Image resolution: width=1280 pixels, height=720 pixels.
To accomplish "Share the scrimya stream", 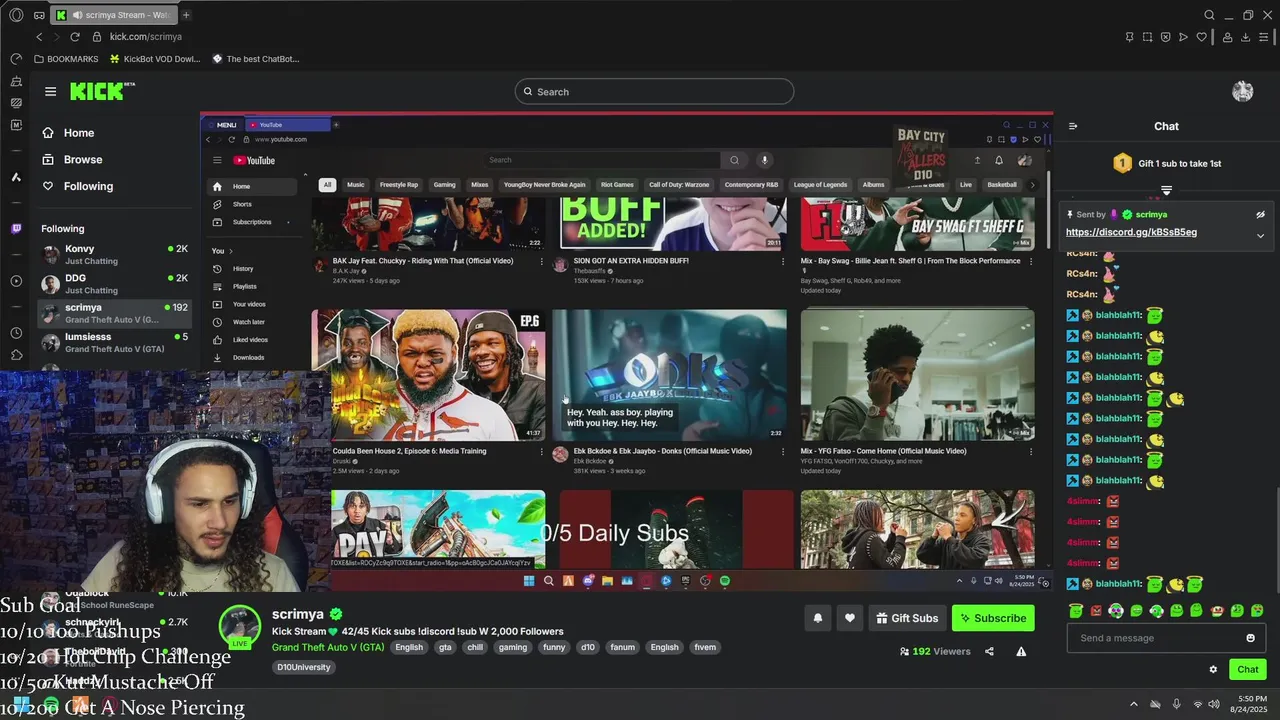I will point(989,651).
